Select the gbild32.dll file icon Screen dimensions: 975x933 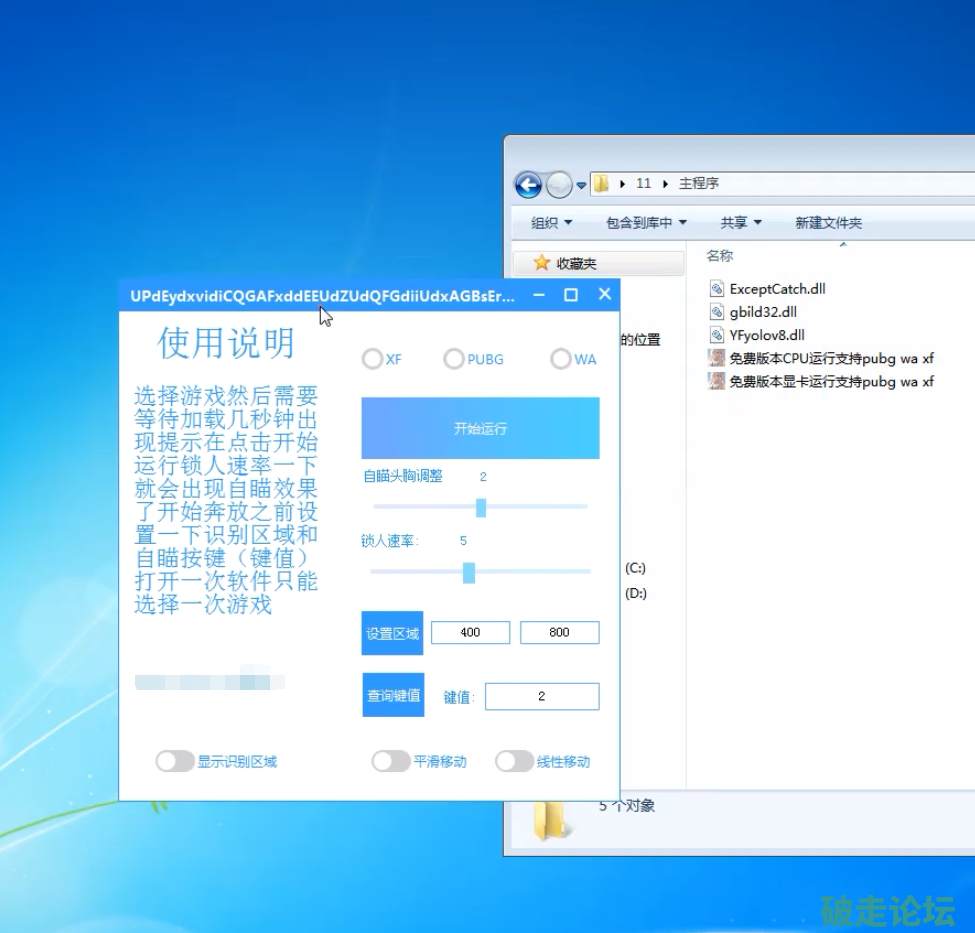(717, 311)
